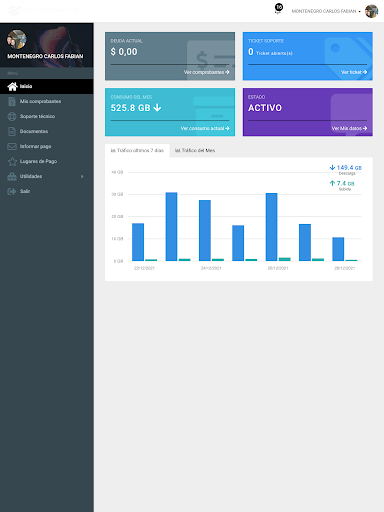
Task: Open the notifications bell icon
Action: click(278, 9)
